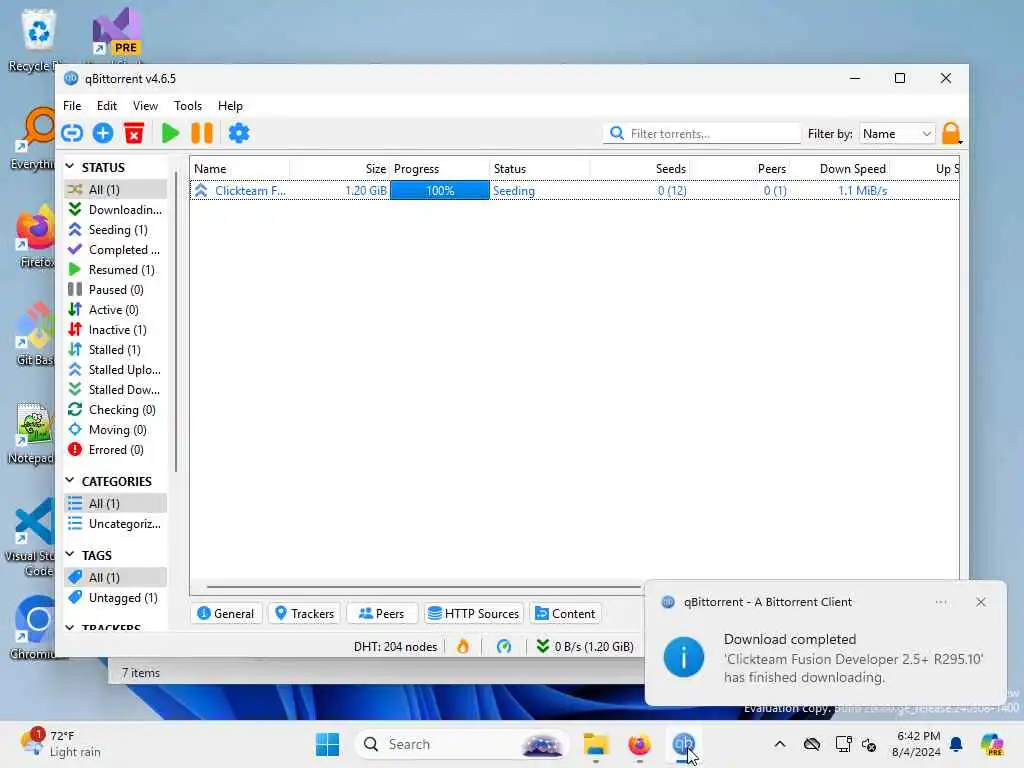Click the red Remove torrent trash icon
This screenshot has height=768, width=1024.
click(x=134, y=133)
